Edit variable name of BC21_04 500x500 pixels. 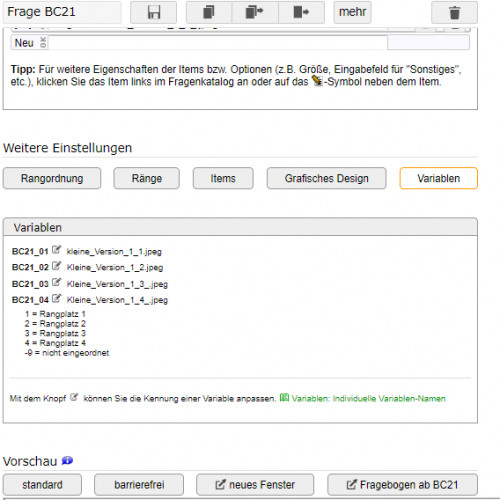[56, 298]
